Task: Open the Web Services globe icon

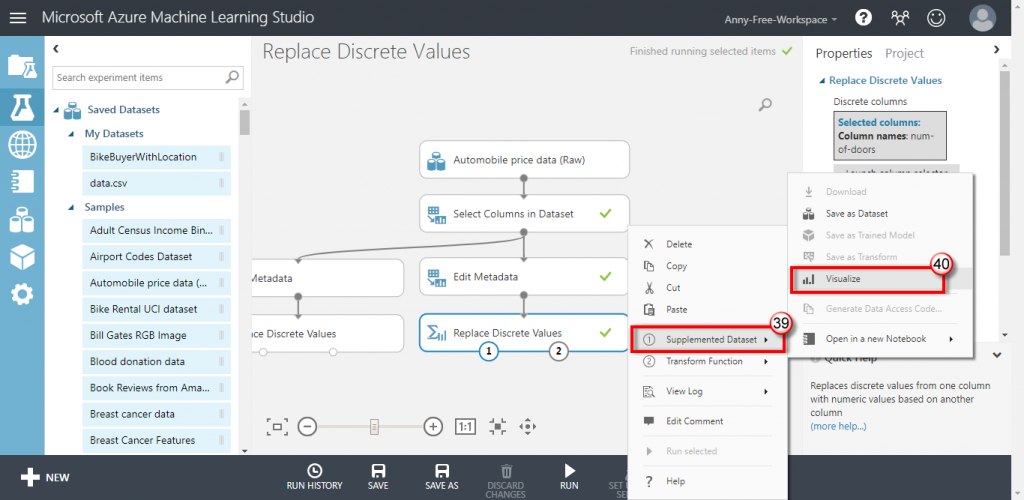Action: tap(22, 144)
